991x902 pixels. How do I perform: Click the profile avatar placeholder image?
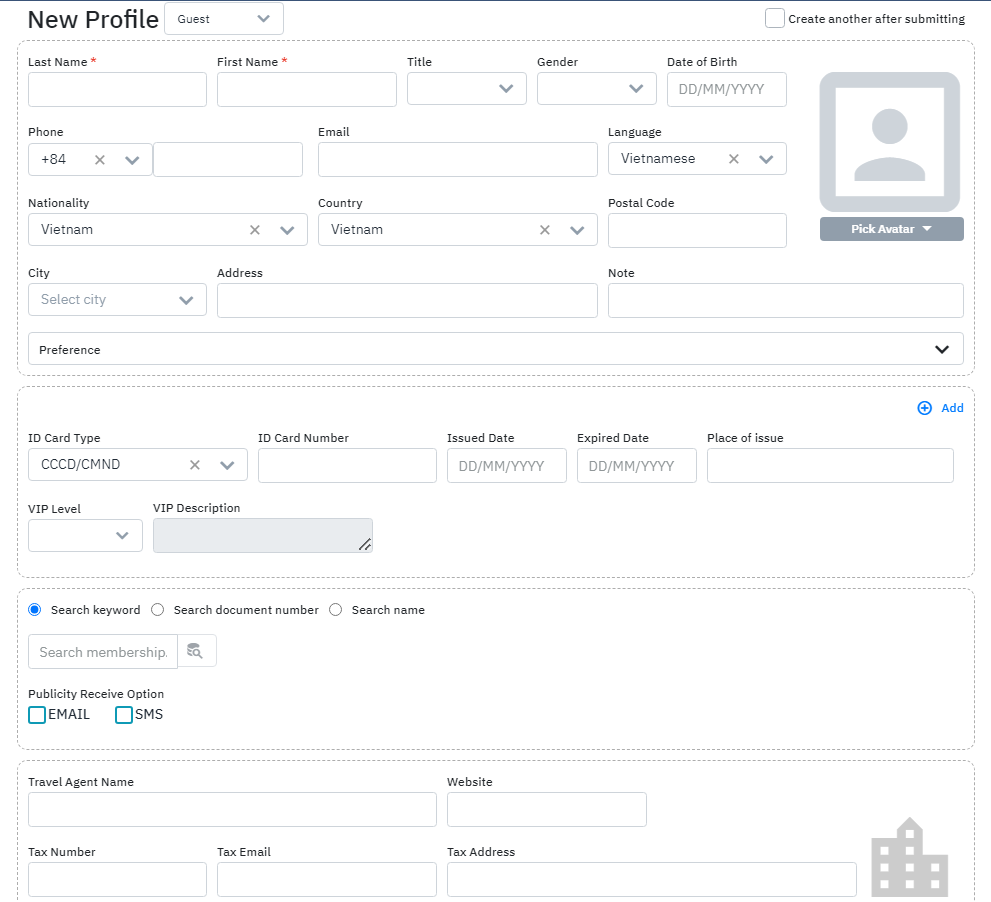point(889,141)
